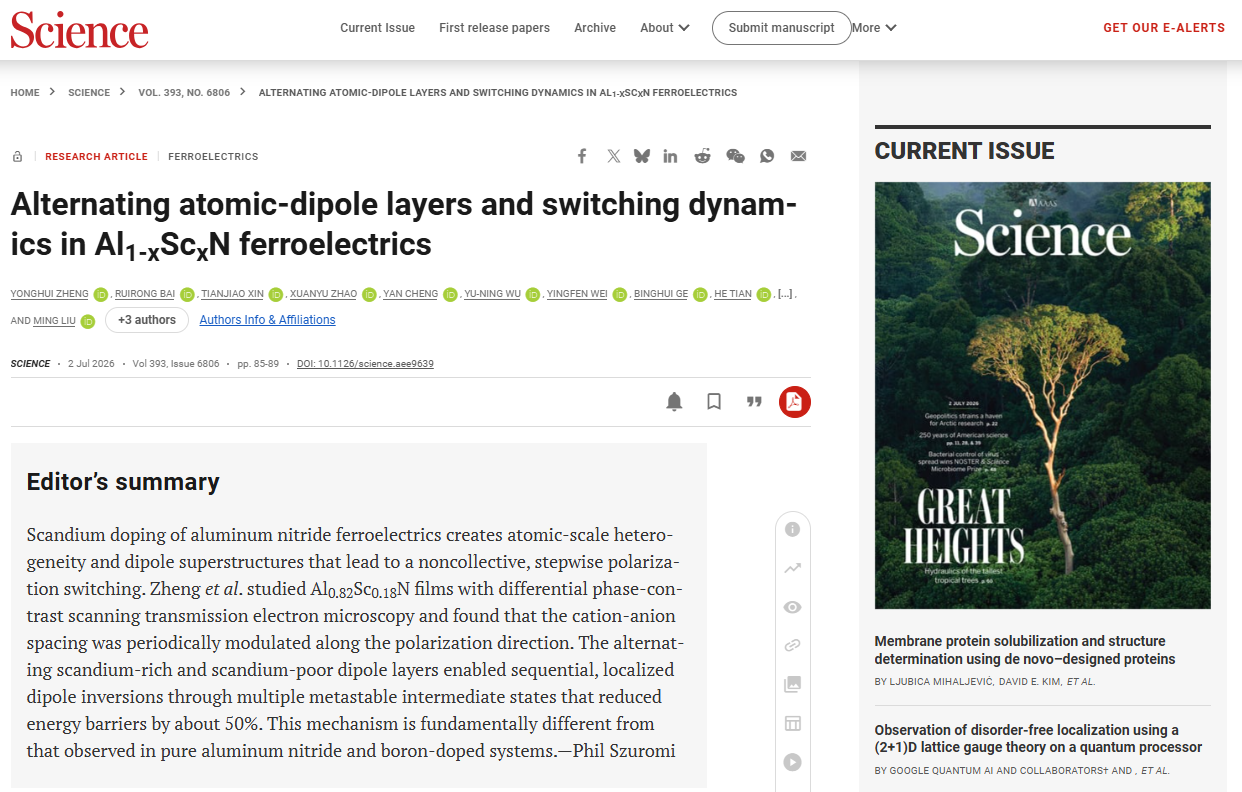This screenshot has height=792, width=1242.
Task: Open Current Issue in navigation
Action: point(377,28)
